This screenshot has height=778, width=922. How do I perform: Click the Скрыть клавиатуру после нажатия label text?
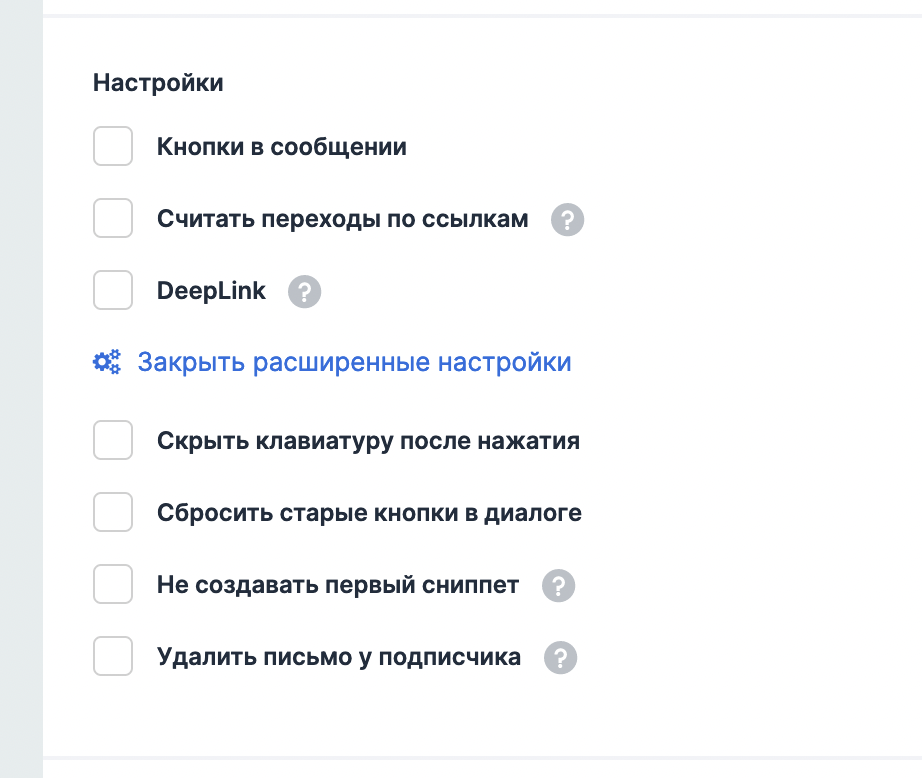(x=368, y=441)
